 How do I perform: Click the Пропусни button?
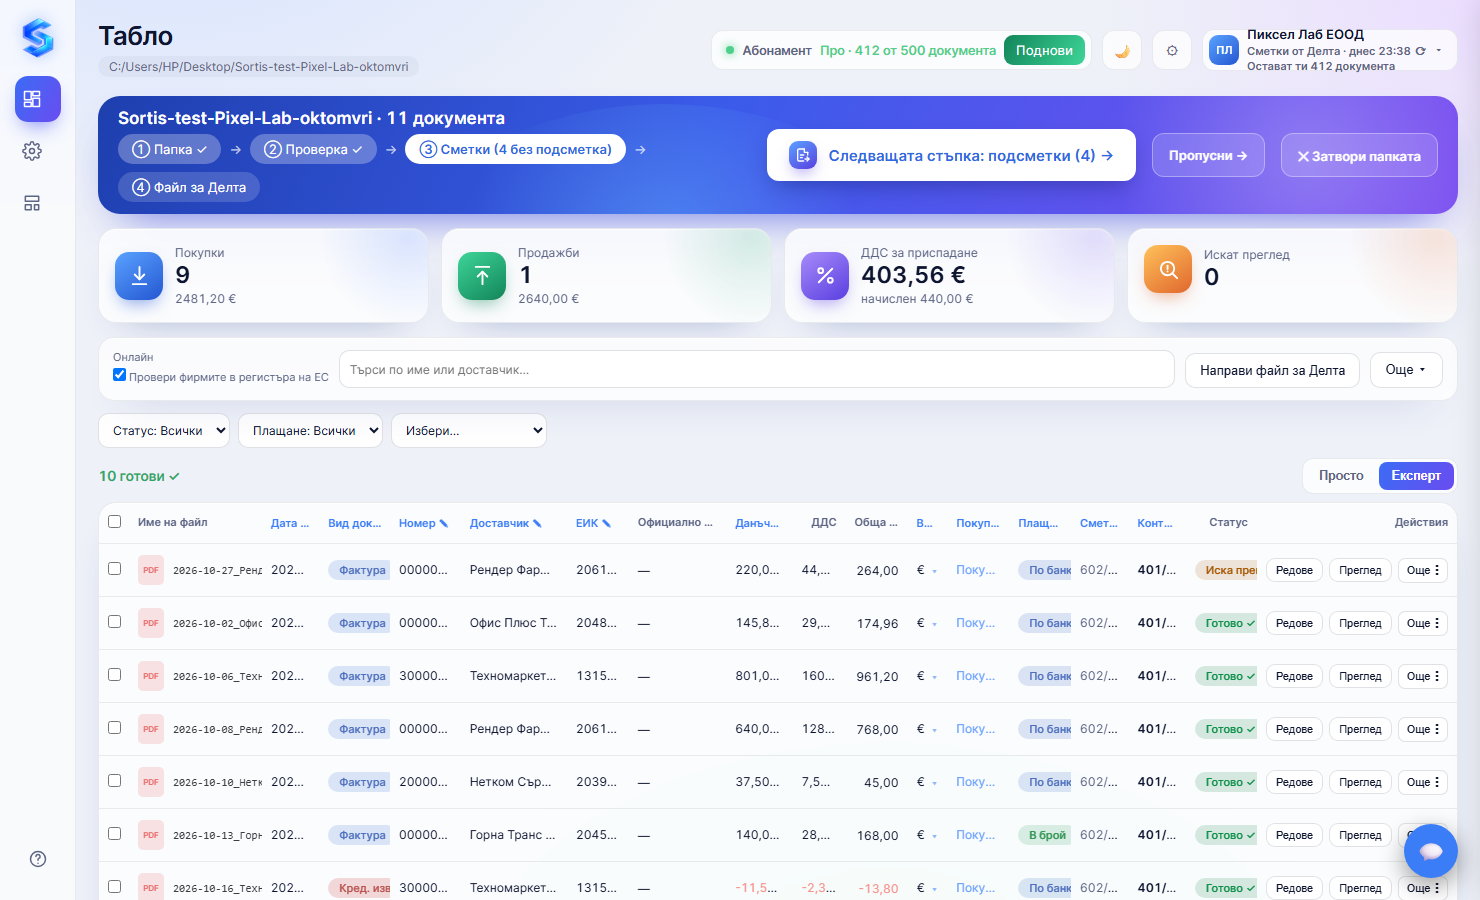pyautogui.click(x=1208, y=155)
